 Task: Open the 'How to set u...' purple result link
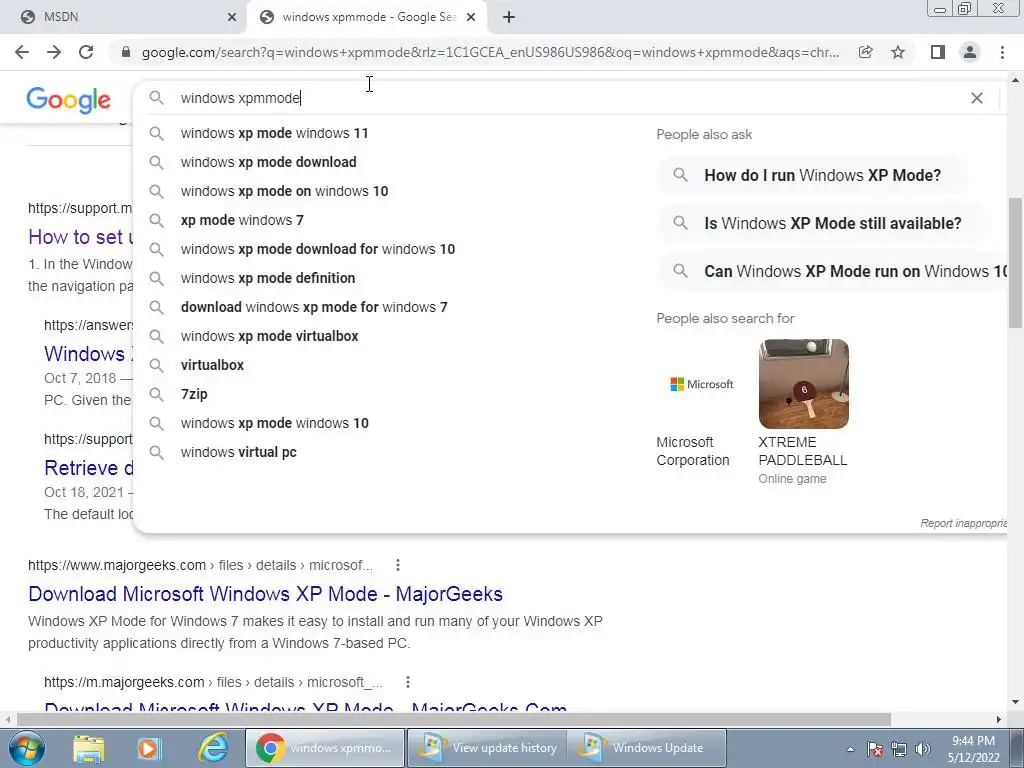pos(81,236)
